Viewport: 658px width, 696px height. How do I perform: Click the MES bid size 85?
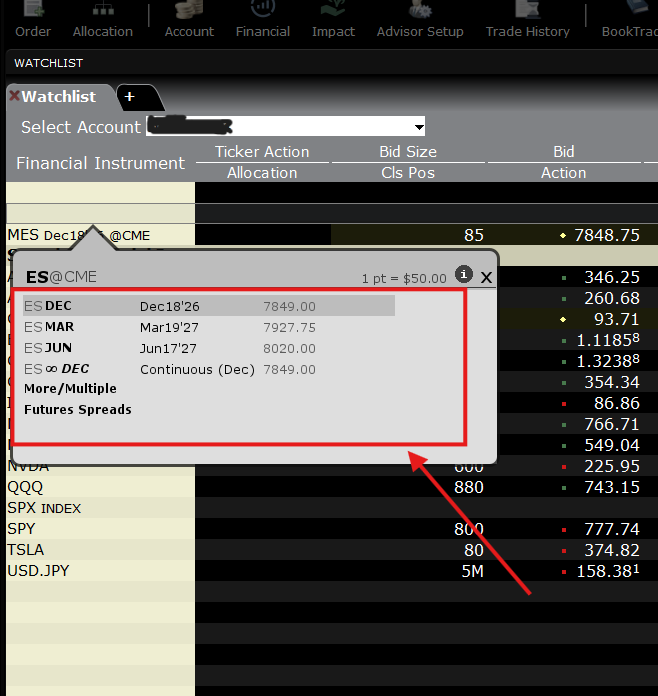tap(474, 235)
